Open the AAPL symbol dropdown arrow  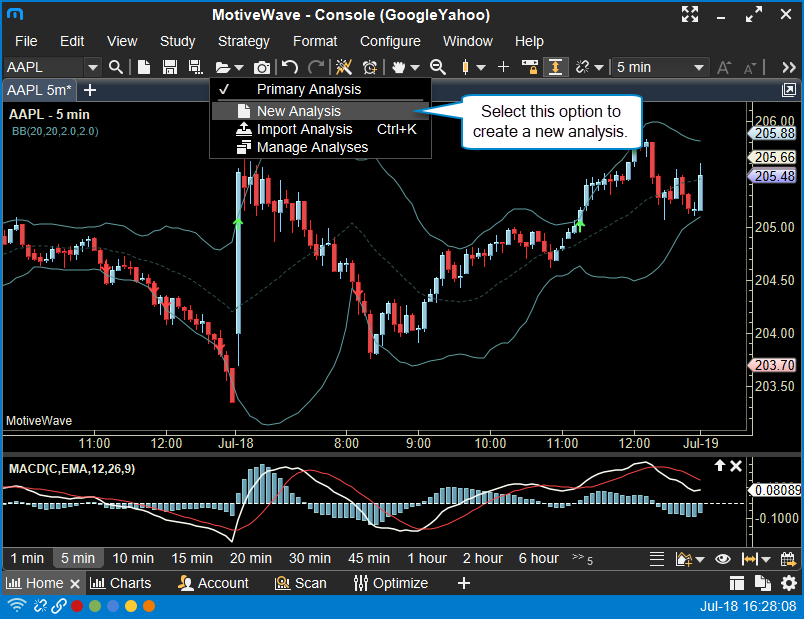[93, 67]
